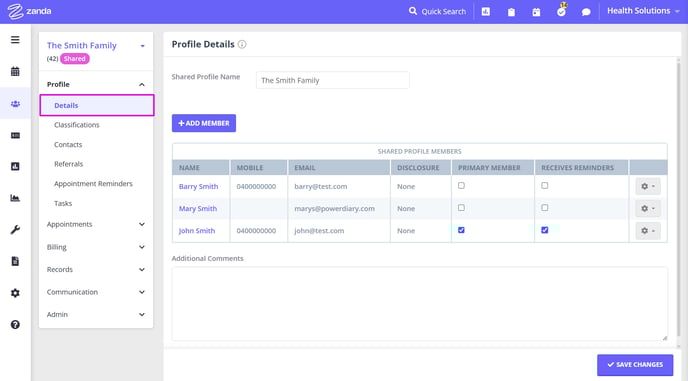This screenshot has width=688, height=381.
Task: Open the chart icon in top bar
Action: pos(486,12)
